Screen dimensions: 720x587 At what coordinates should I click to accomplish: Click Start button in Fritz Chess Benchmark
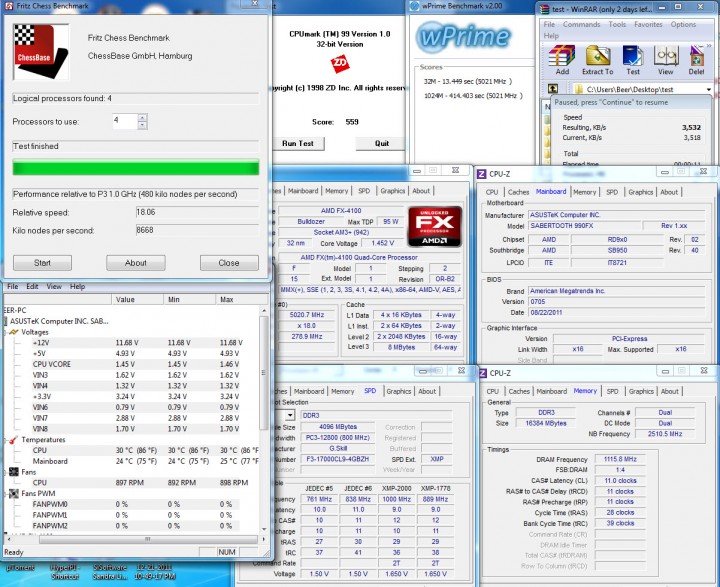[x=42, y=263]
